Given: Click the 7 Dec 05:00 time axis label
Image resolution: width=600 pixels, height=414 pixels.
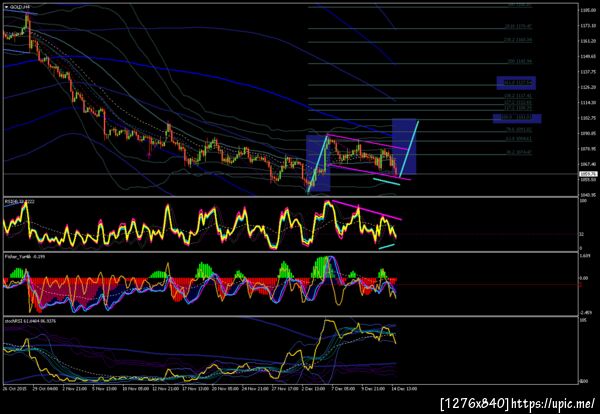Looking at the screenshot, I should point(344,388).
